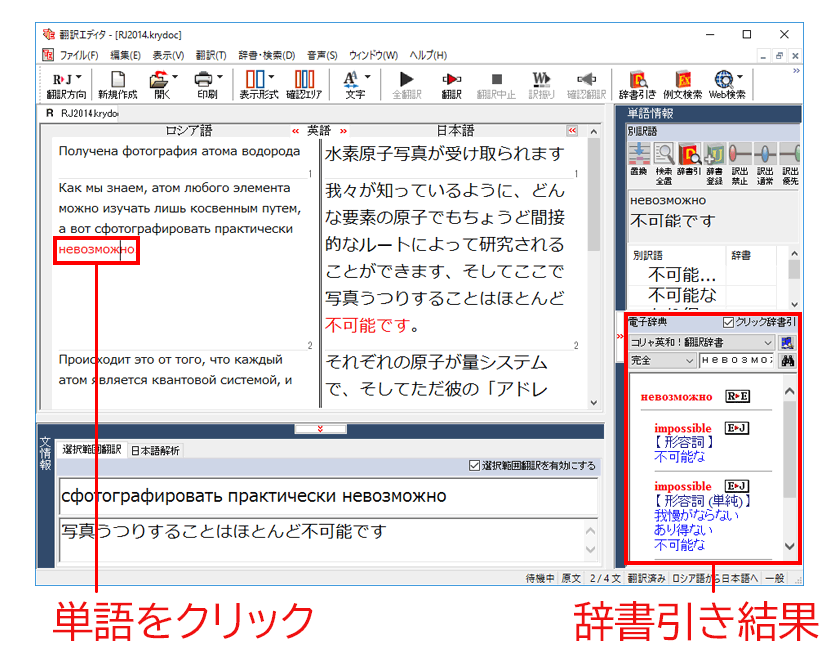Click the 辞書登録 register icon

click(x=714, y=154)
